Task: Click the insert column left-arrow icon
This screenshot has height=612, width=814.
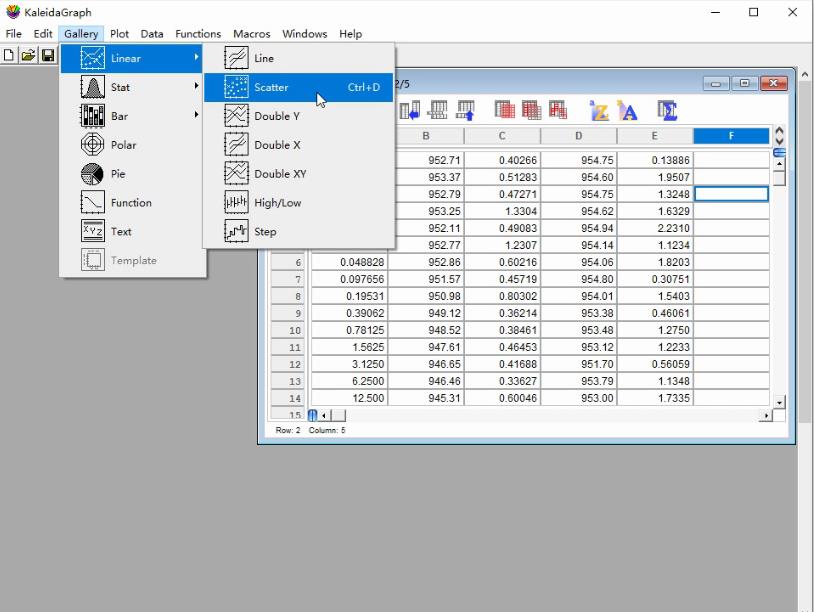Action: [x=410, y=111]
